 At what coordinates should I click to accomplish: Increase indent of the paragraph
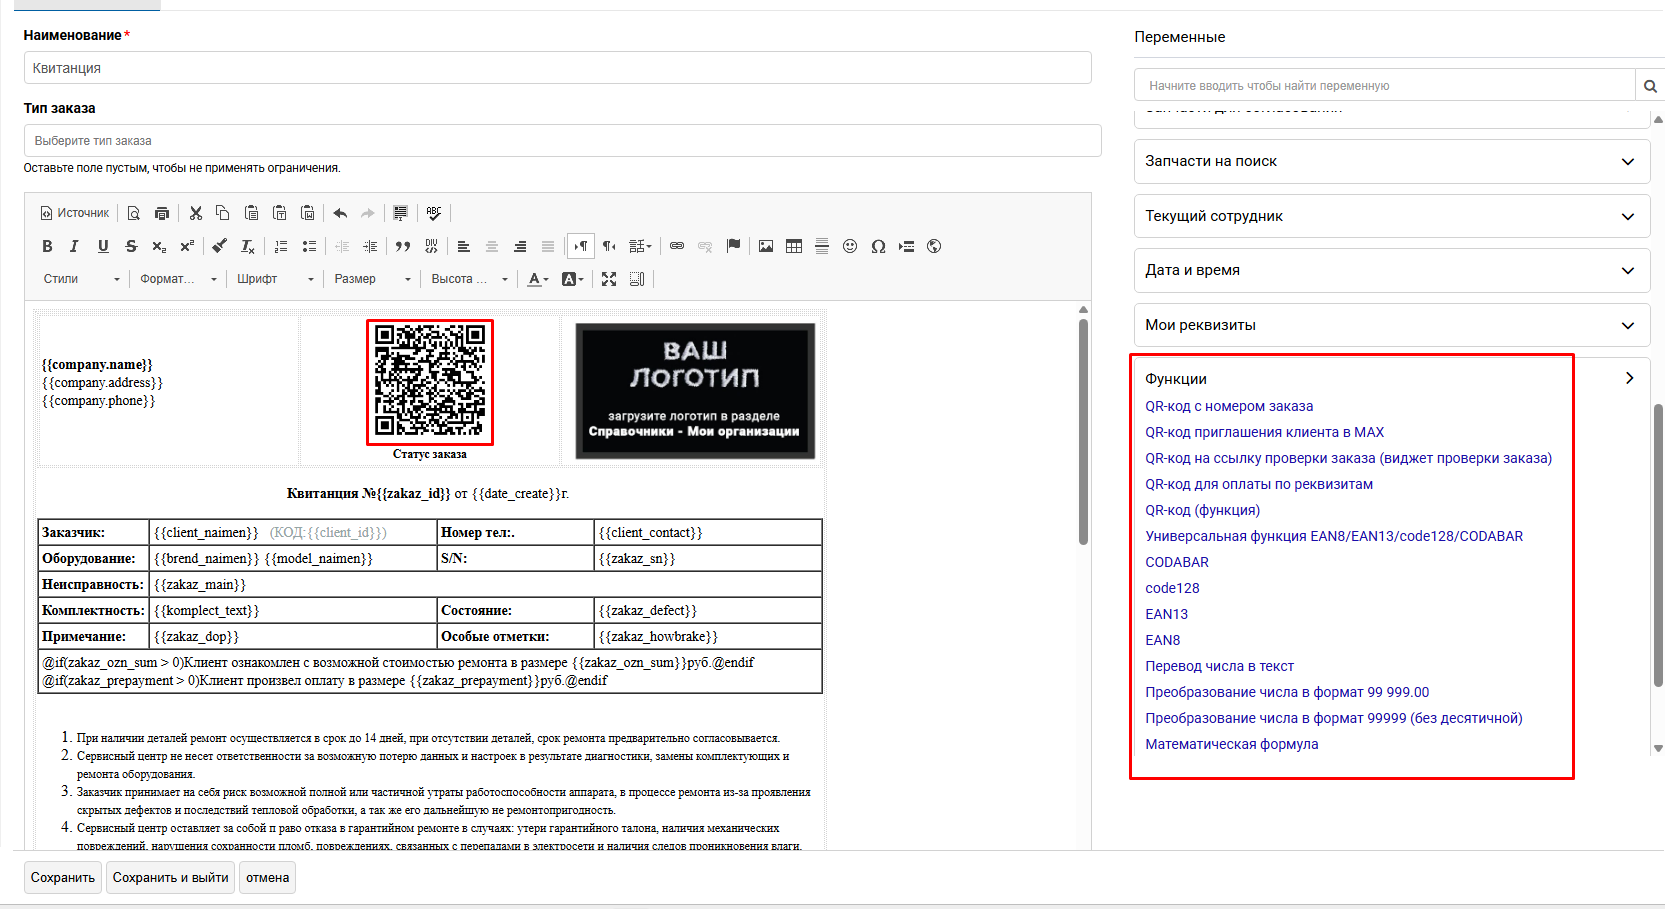point(370,246)
